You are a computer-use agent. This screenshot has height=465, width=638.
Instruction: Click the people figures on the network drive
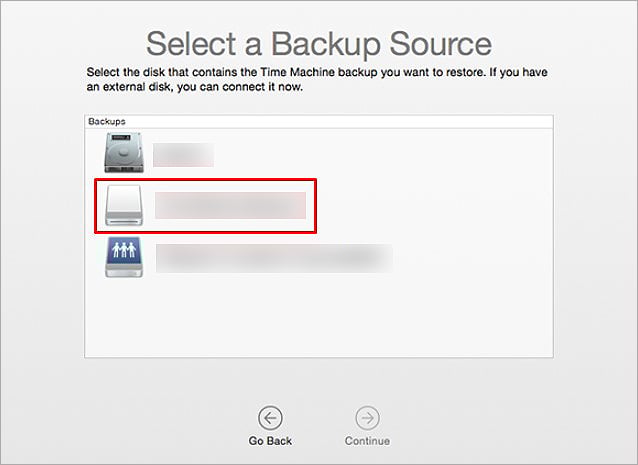(x=124, y=249)
